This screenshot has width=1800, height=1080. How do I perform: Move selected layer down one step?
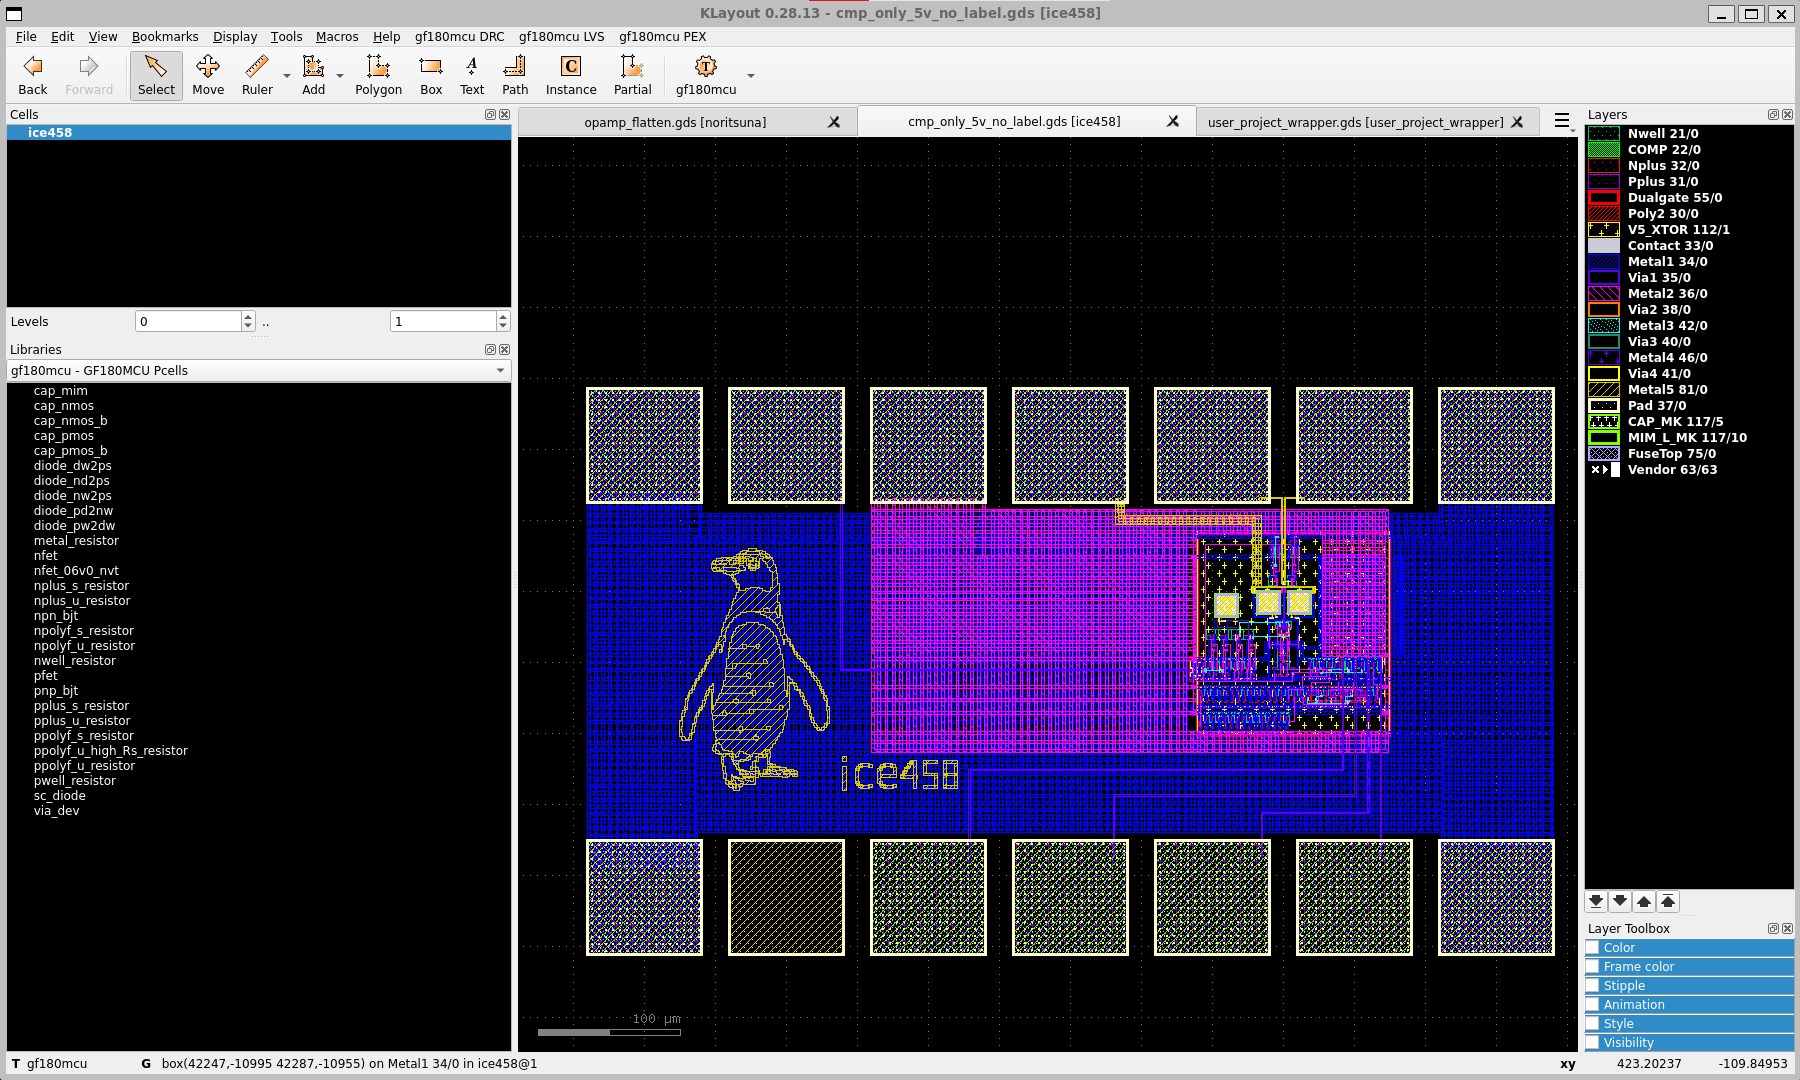[x=1620, y=901]
